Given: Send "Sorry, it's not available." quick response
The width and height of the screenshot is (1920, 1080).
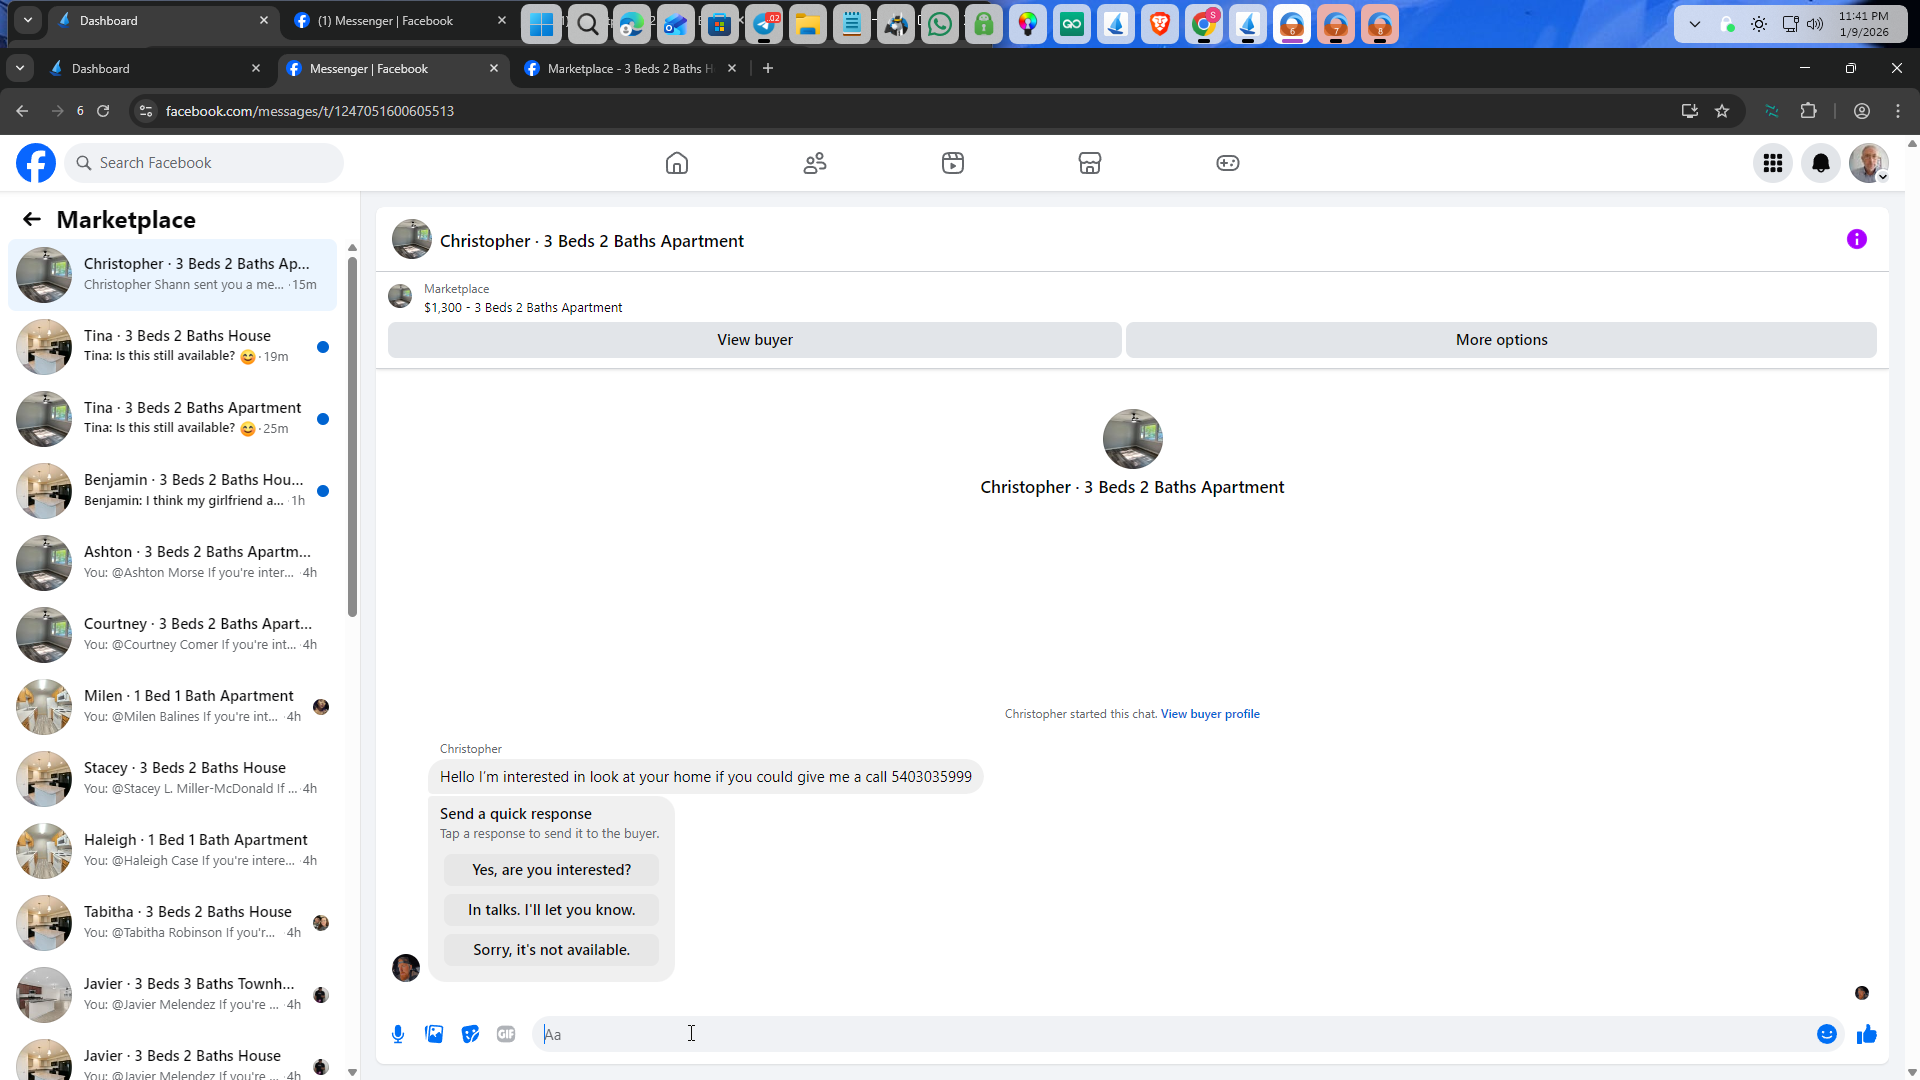Looking at the screenshot, I should 551,950.
